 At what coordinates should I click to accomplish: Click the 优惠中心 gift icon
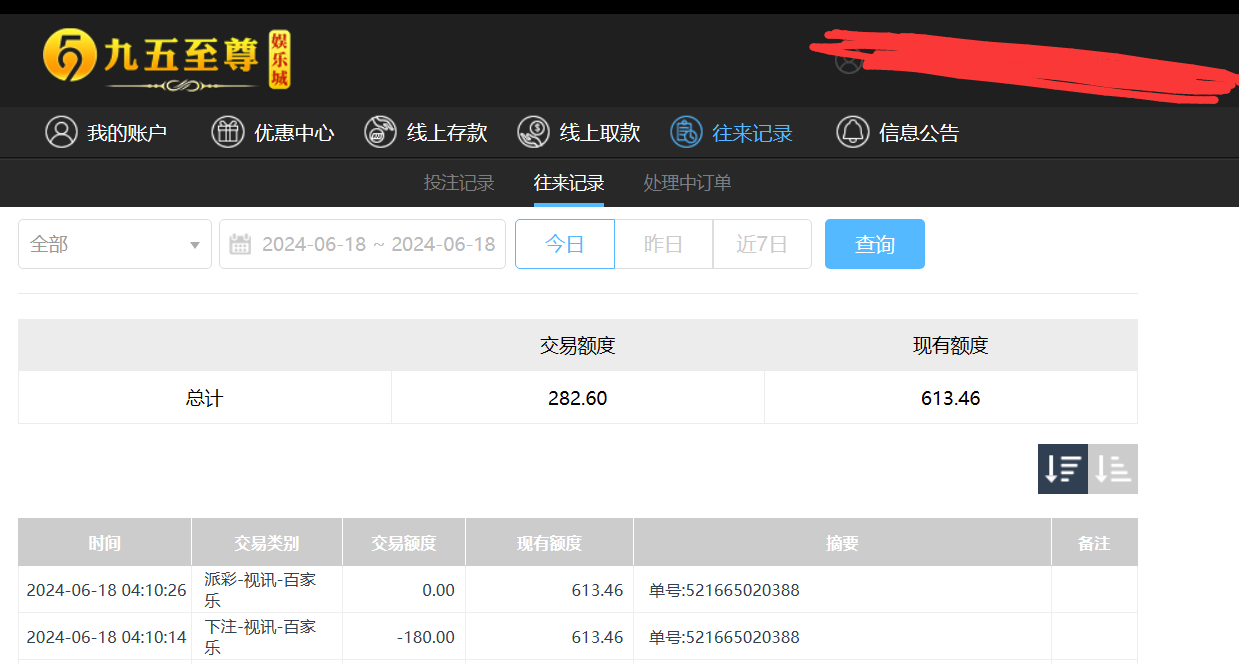228,132
